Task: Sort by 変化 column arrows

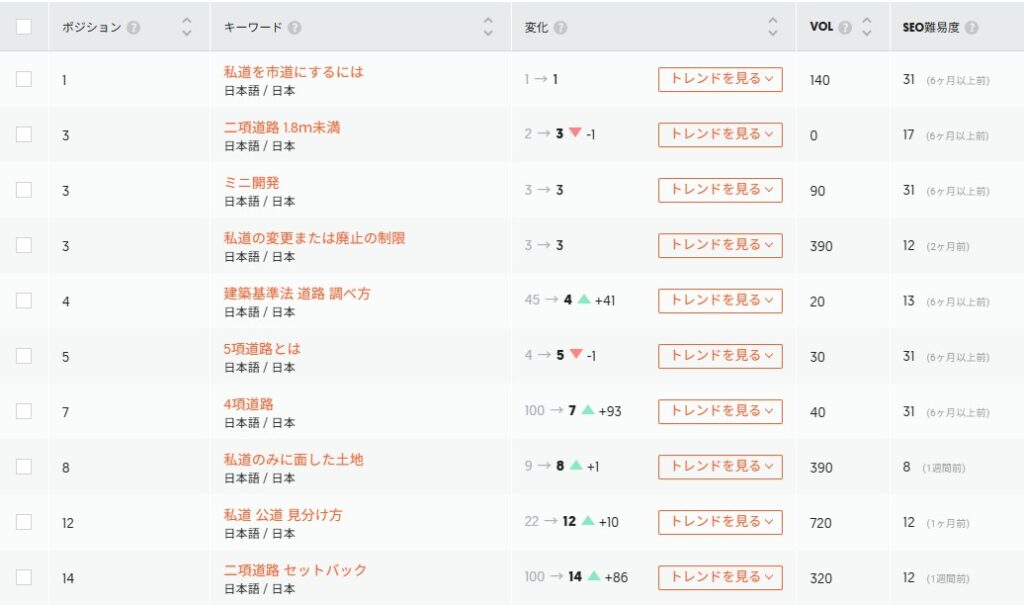Action: 772,27
